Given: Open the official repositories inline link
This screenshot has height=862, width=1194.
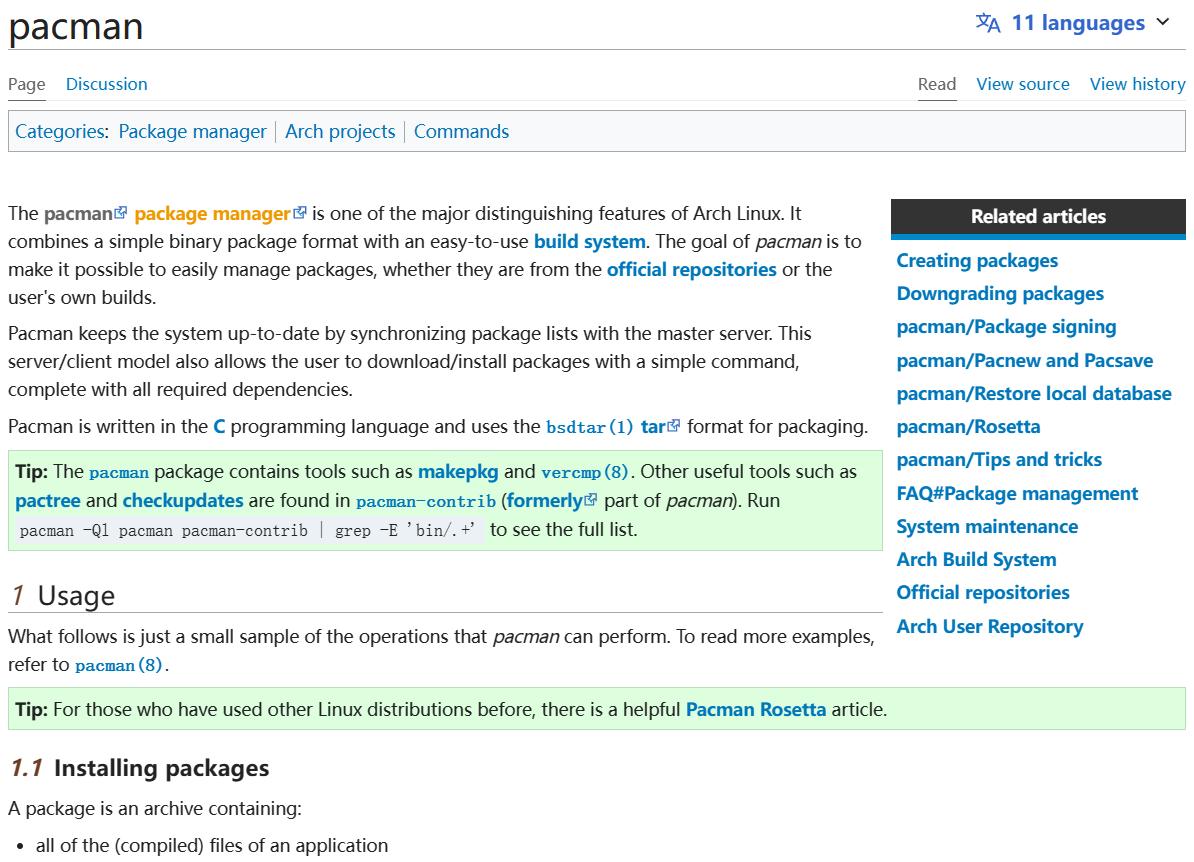Looking at the screenshot, I should (x=691, y=269).
